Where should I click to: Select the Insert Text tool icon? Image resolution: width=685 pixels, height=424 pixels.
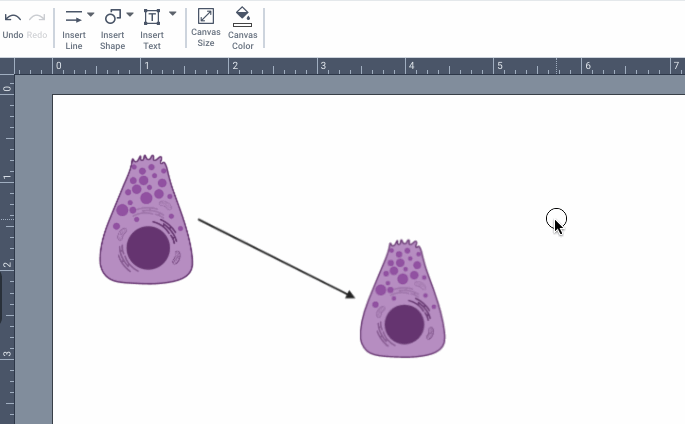pyautogui.click(x=151, y=17)
